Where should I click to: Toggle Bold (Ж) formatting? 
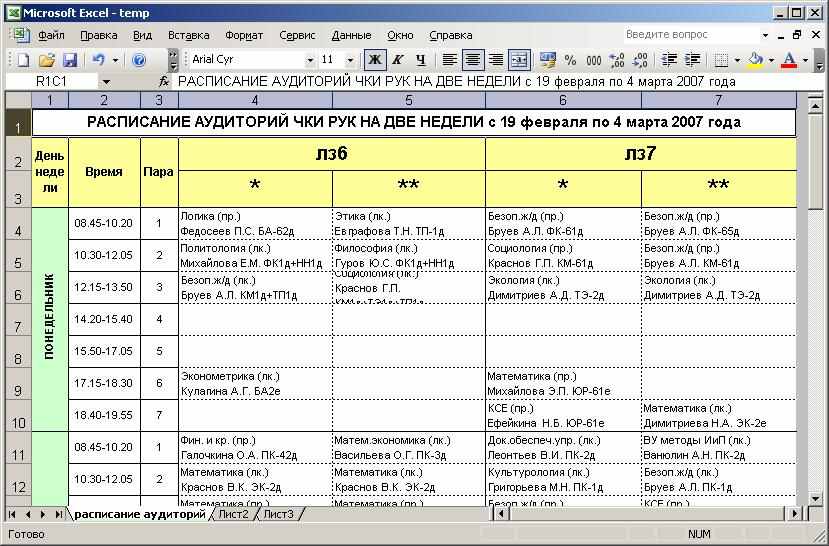(x=375, y=60)
